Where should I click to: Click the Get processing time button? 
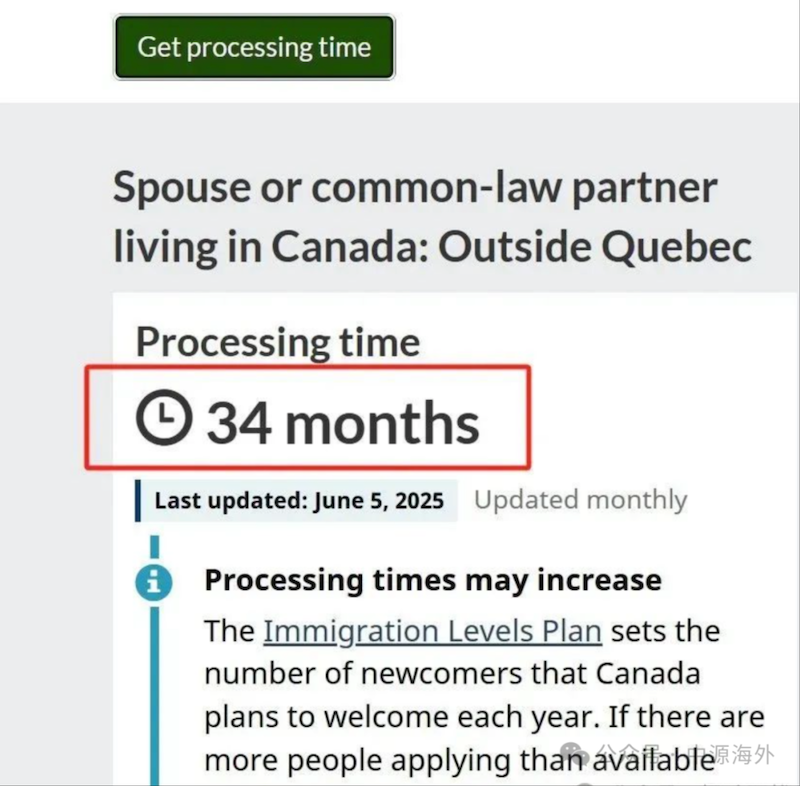(254, 47)
